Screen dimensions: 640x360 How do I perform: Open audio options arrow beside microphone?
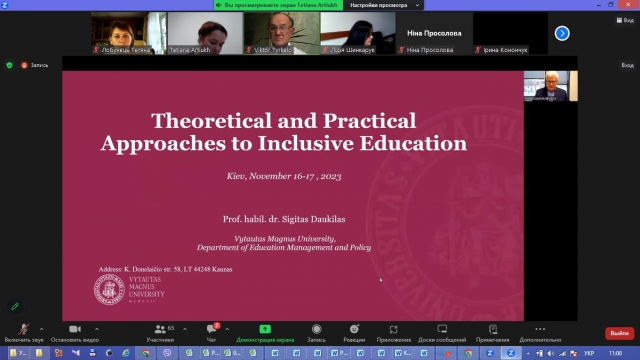pos(42,329)
